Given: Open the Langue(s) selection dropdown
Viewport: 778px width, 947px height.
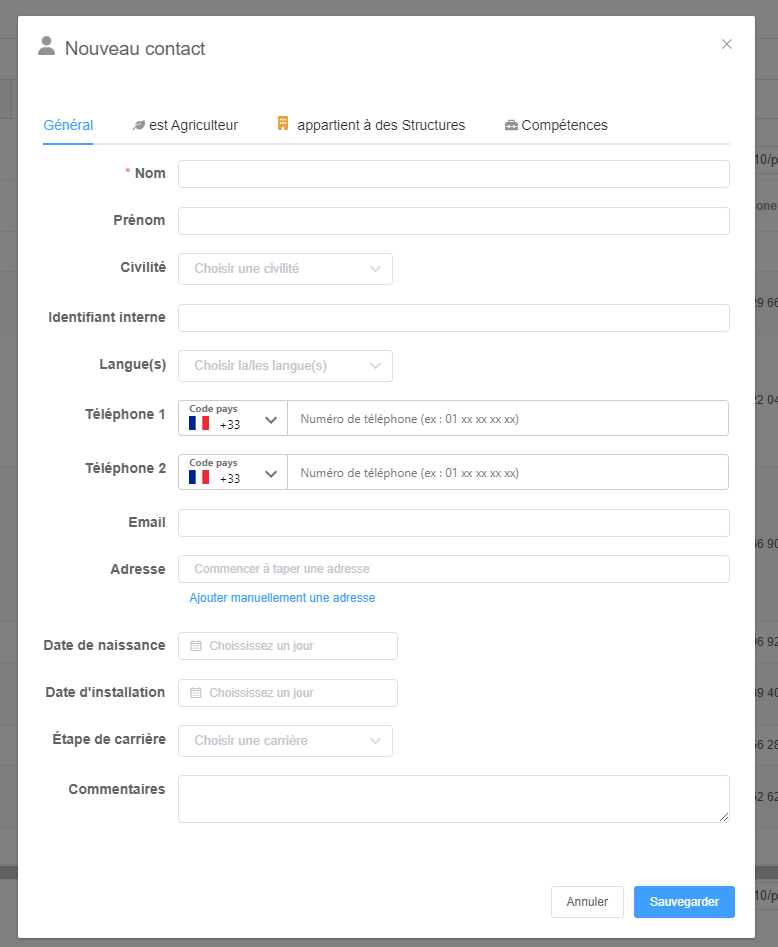Looking at the screenshot, I should point(285,366).
